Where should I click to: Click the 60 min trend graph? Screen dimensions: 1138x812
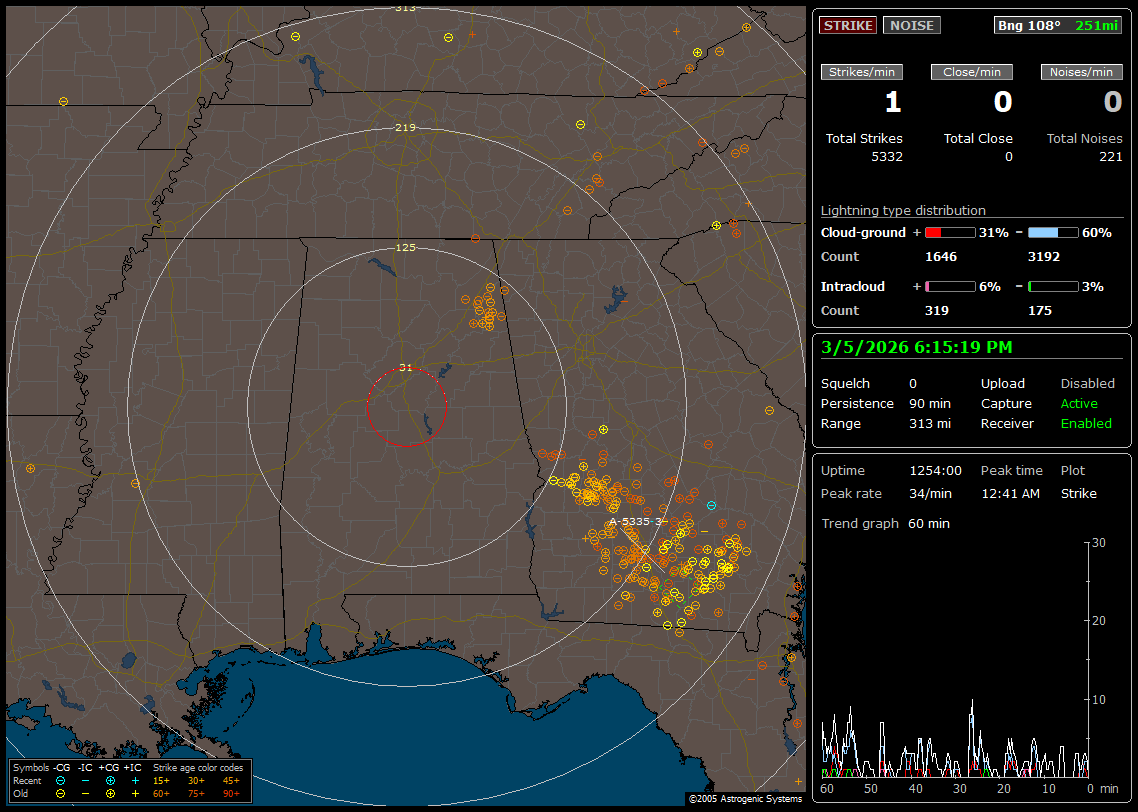coord(955,660)
